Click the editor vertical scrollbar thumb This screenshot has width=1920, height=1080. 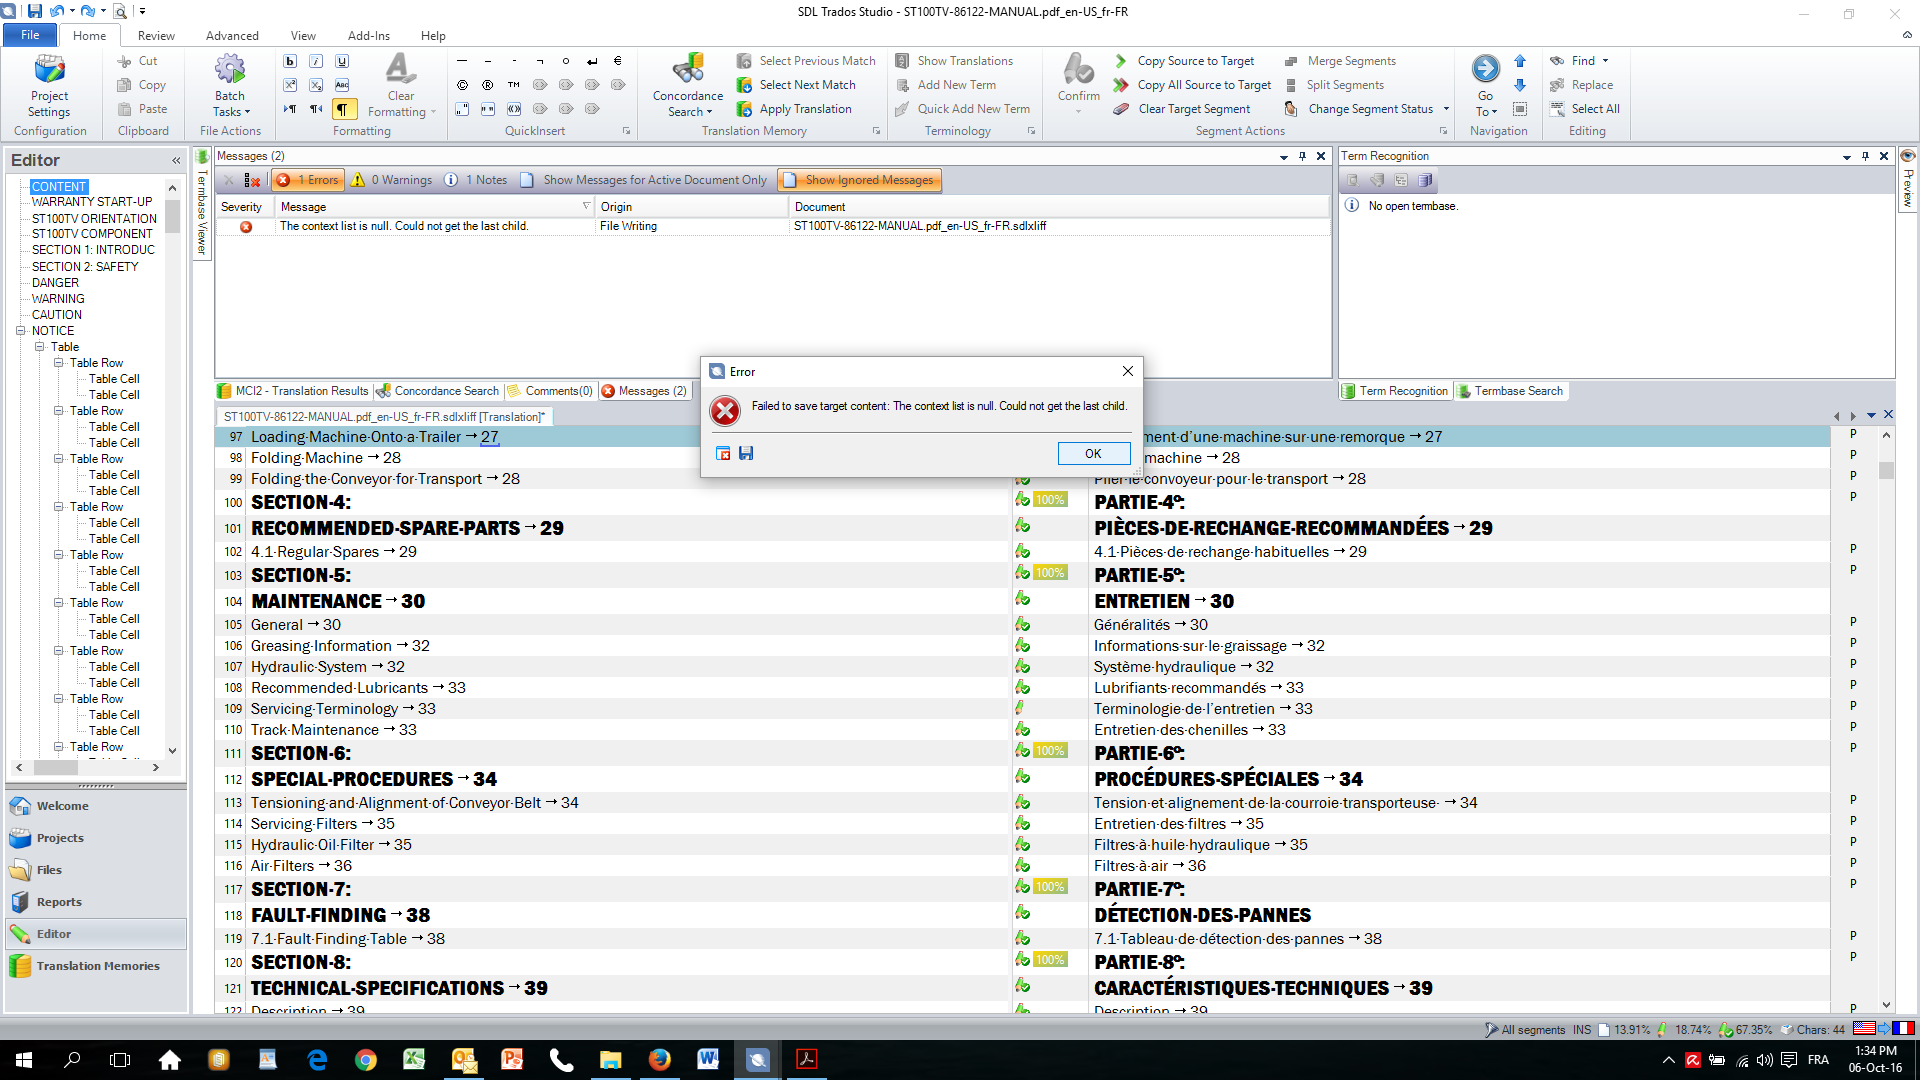(x=1886, y=471)
